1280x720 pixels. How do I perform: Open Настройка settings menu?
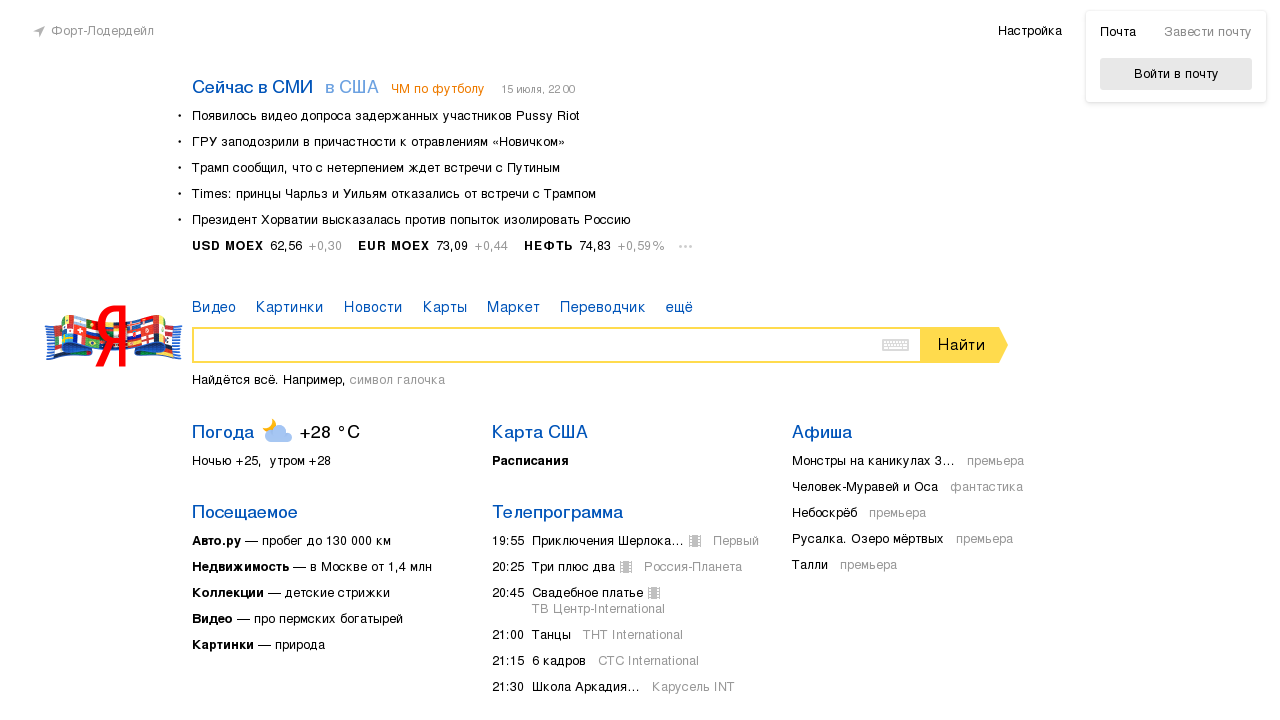click(1030, 31)
